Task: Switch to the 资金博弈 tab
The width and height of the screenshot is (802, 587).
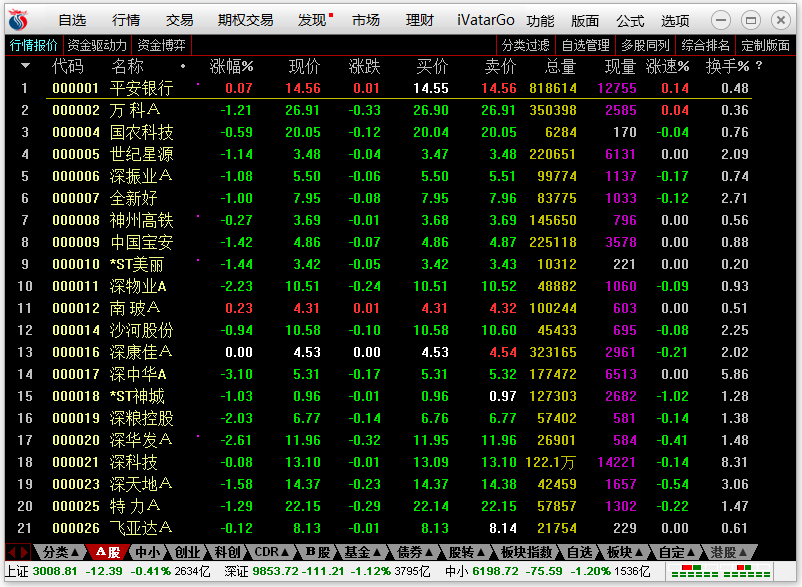Action: pos(161,45)
